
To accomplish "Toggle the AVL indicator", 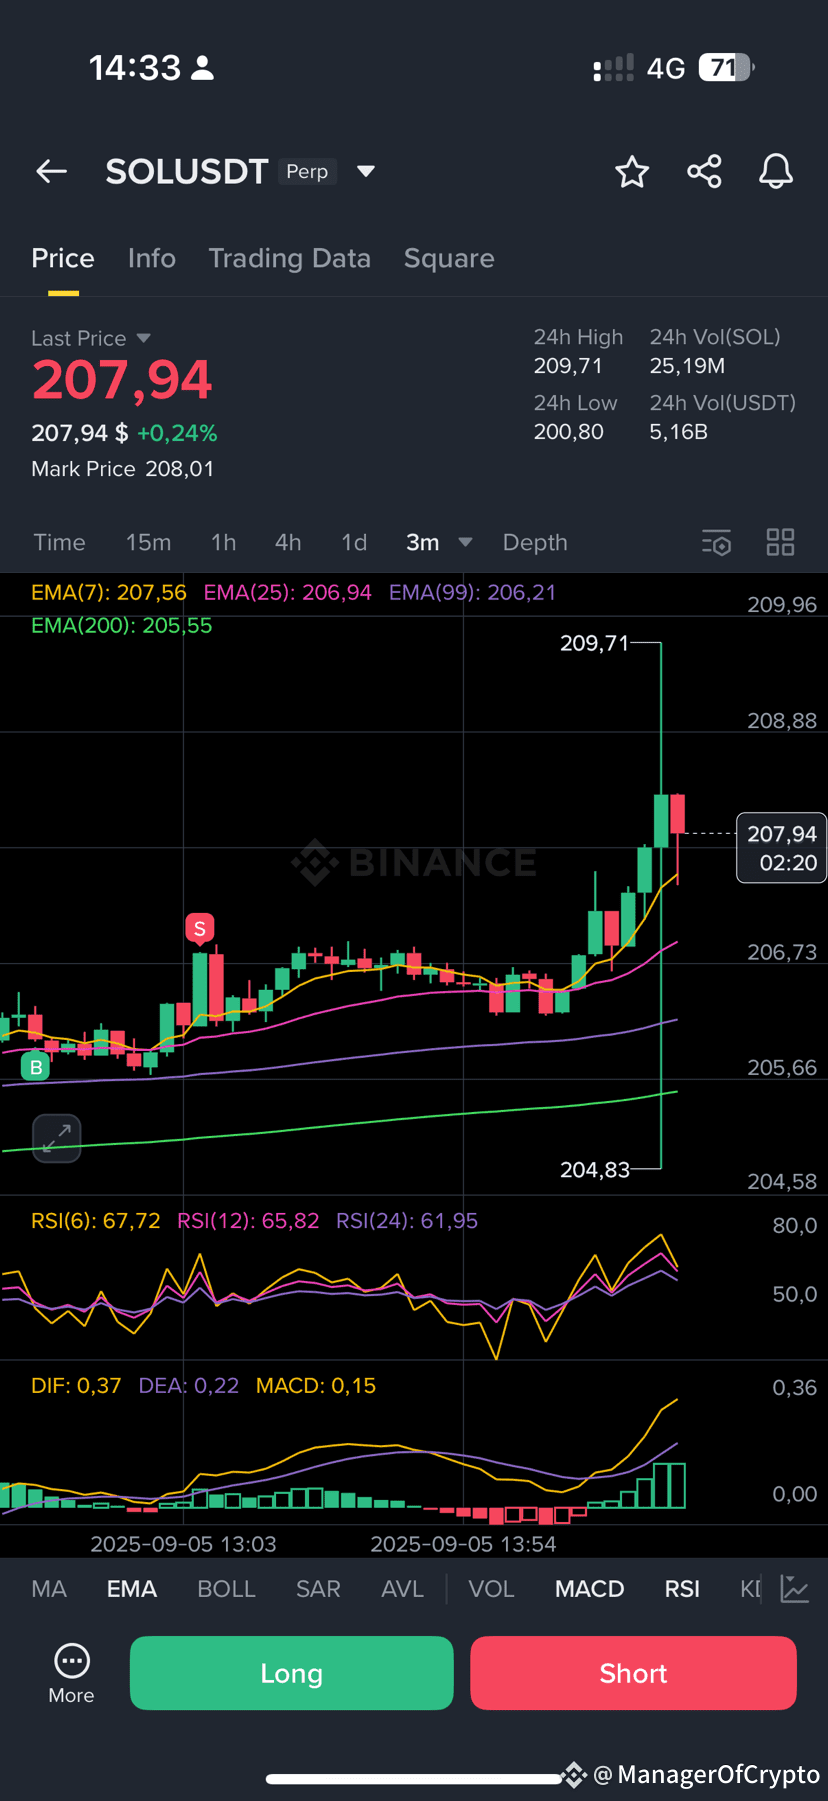I will (x=403, y=1589).
